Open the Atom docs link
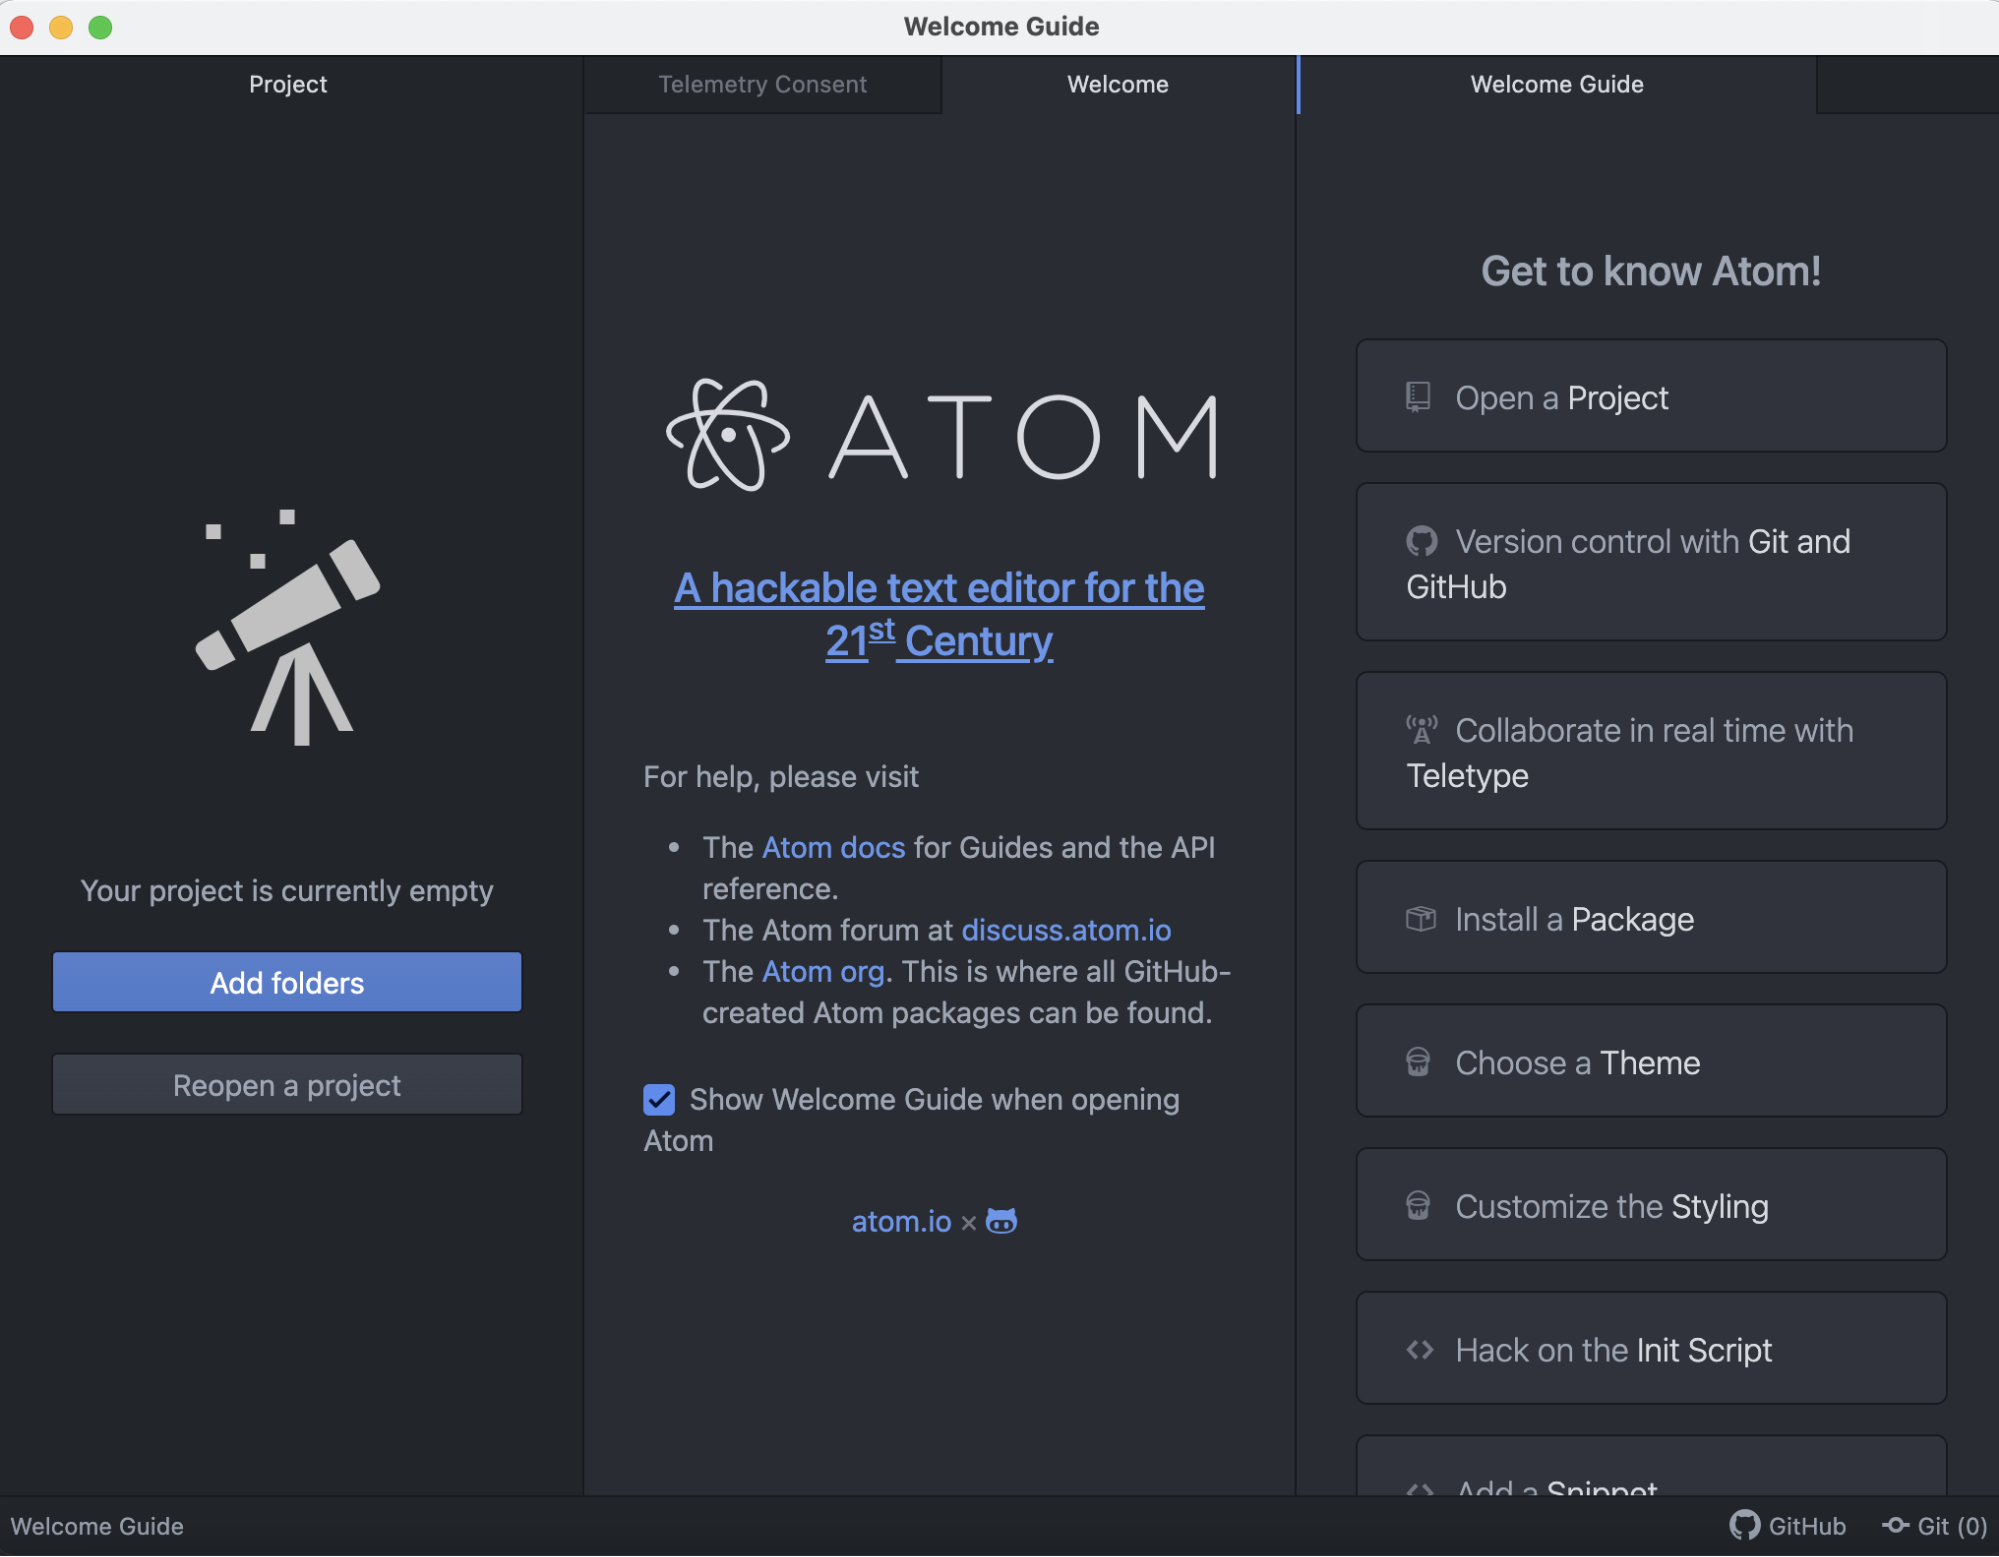 click(x=833, y=847)
